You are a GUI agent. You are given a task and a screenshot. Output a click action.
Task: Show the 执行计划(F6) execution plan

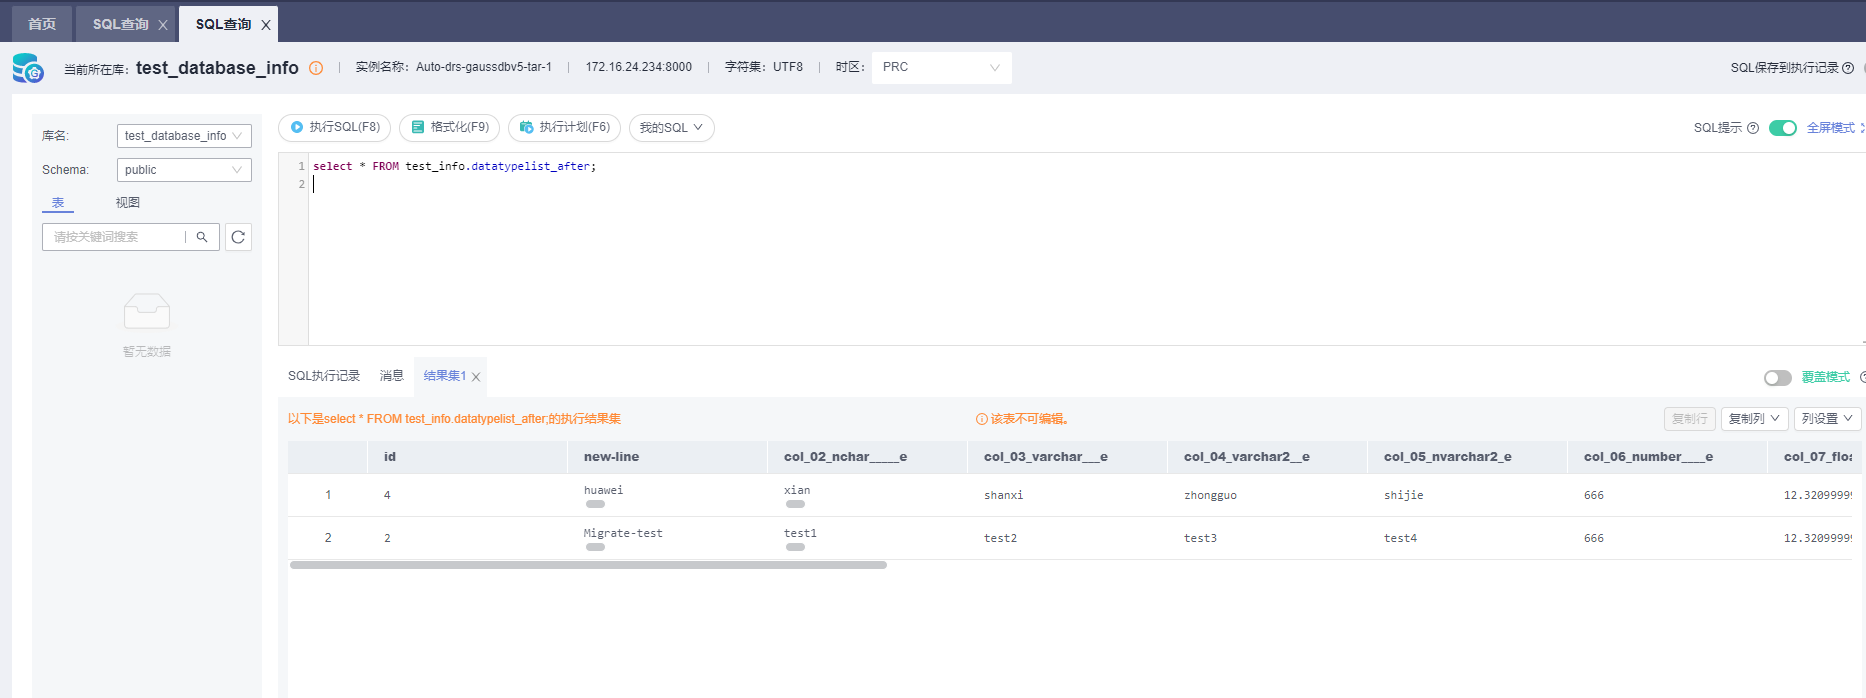pyautogui.click(x=565, y=128)
